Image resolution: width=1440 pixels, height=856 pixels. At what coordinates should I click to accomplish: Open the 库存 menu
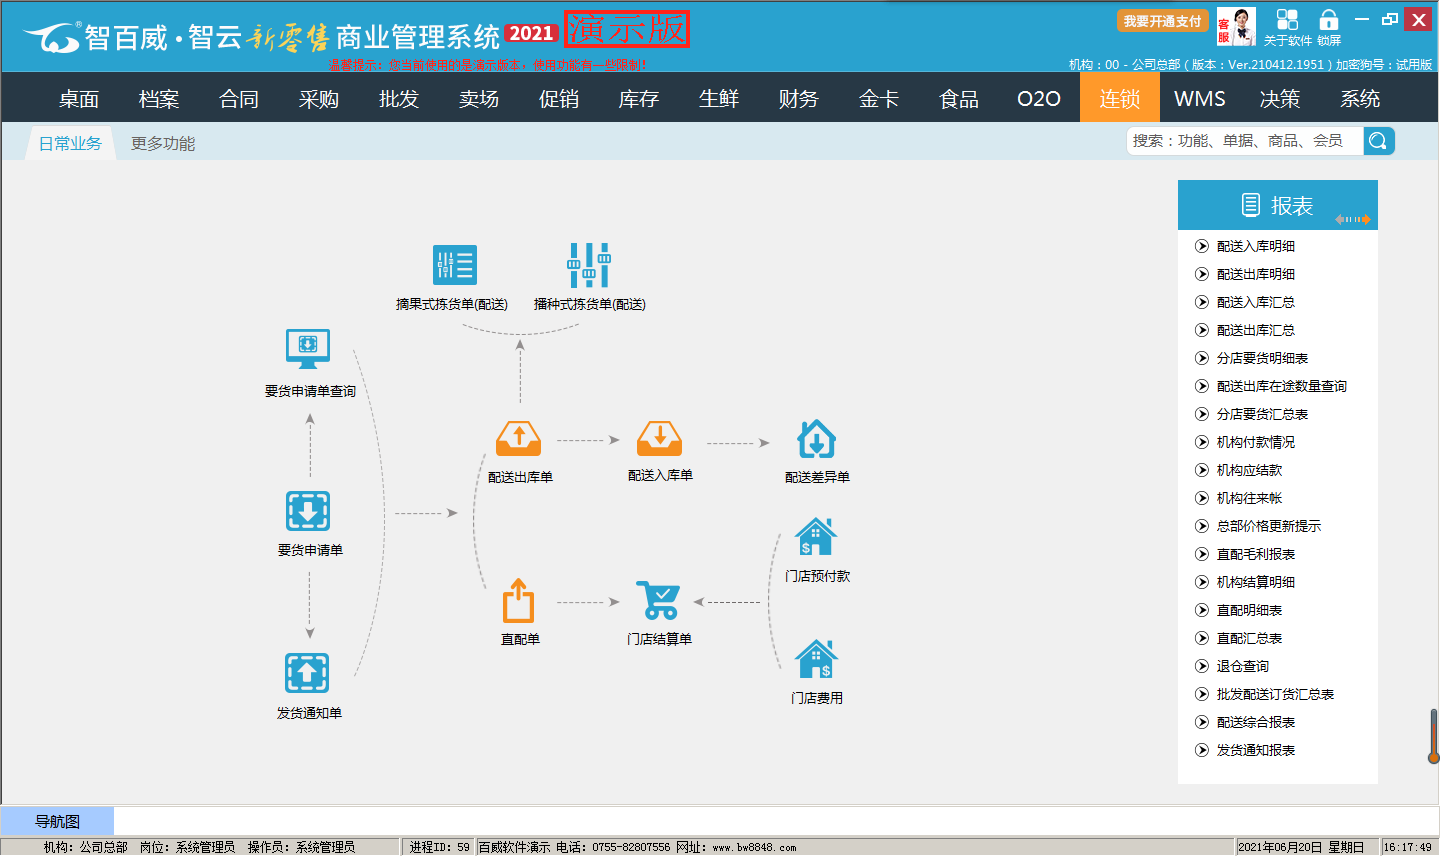pos(638,99)
